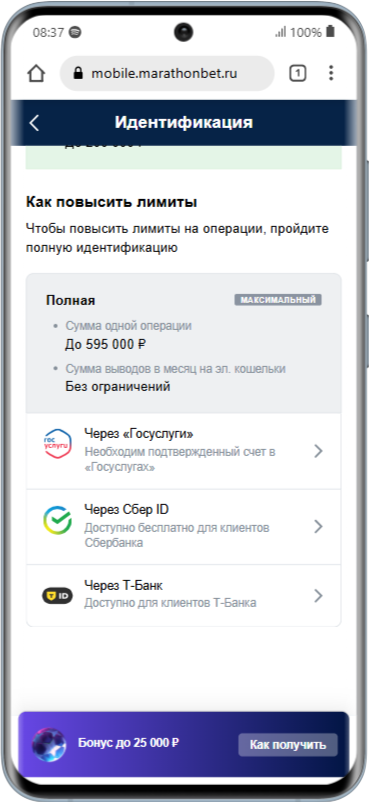Viewport: 369px width, 802px height.
Task: Open the Через Сбер ID chevron
Action: point(318,526)
